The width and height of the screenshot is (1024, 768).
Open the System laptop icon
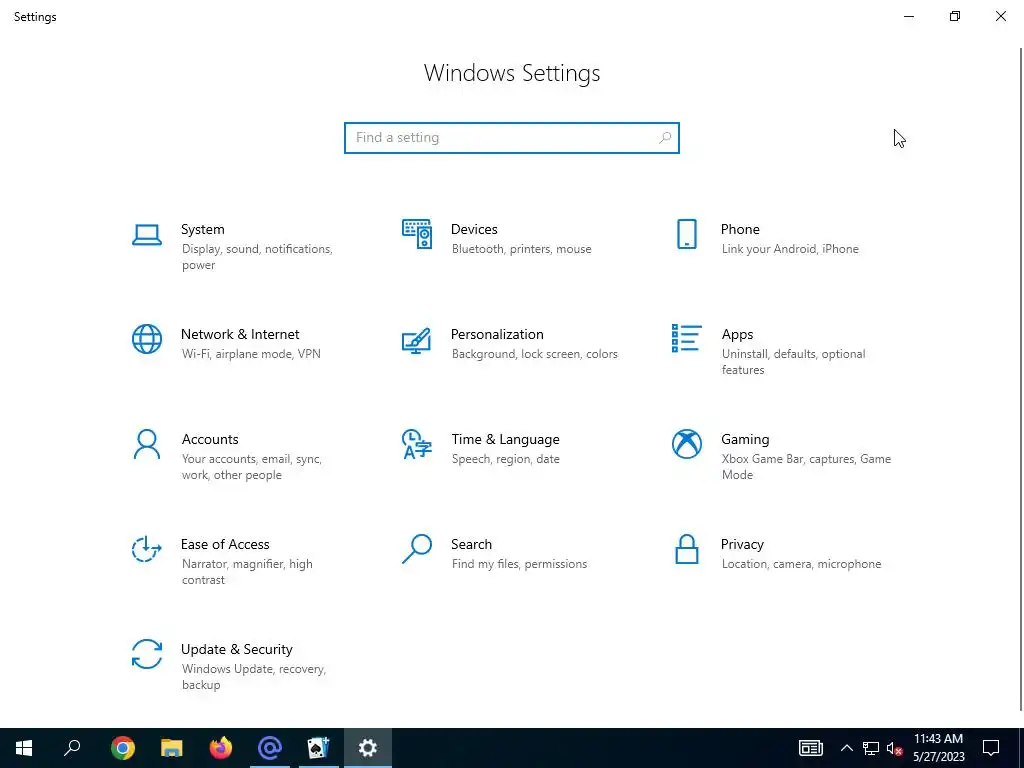[146, 235]
